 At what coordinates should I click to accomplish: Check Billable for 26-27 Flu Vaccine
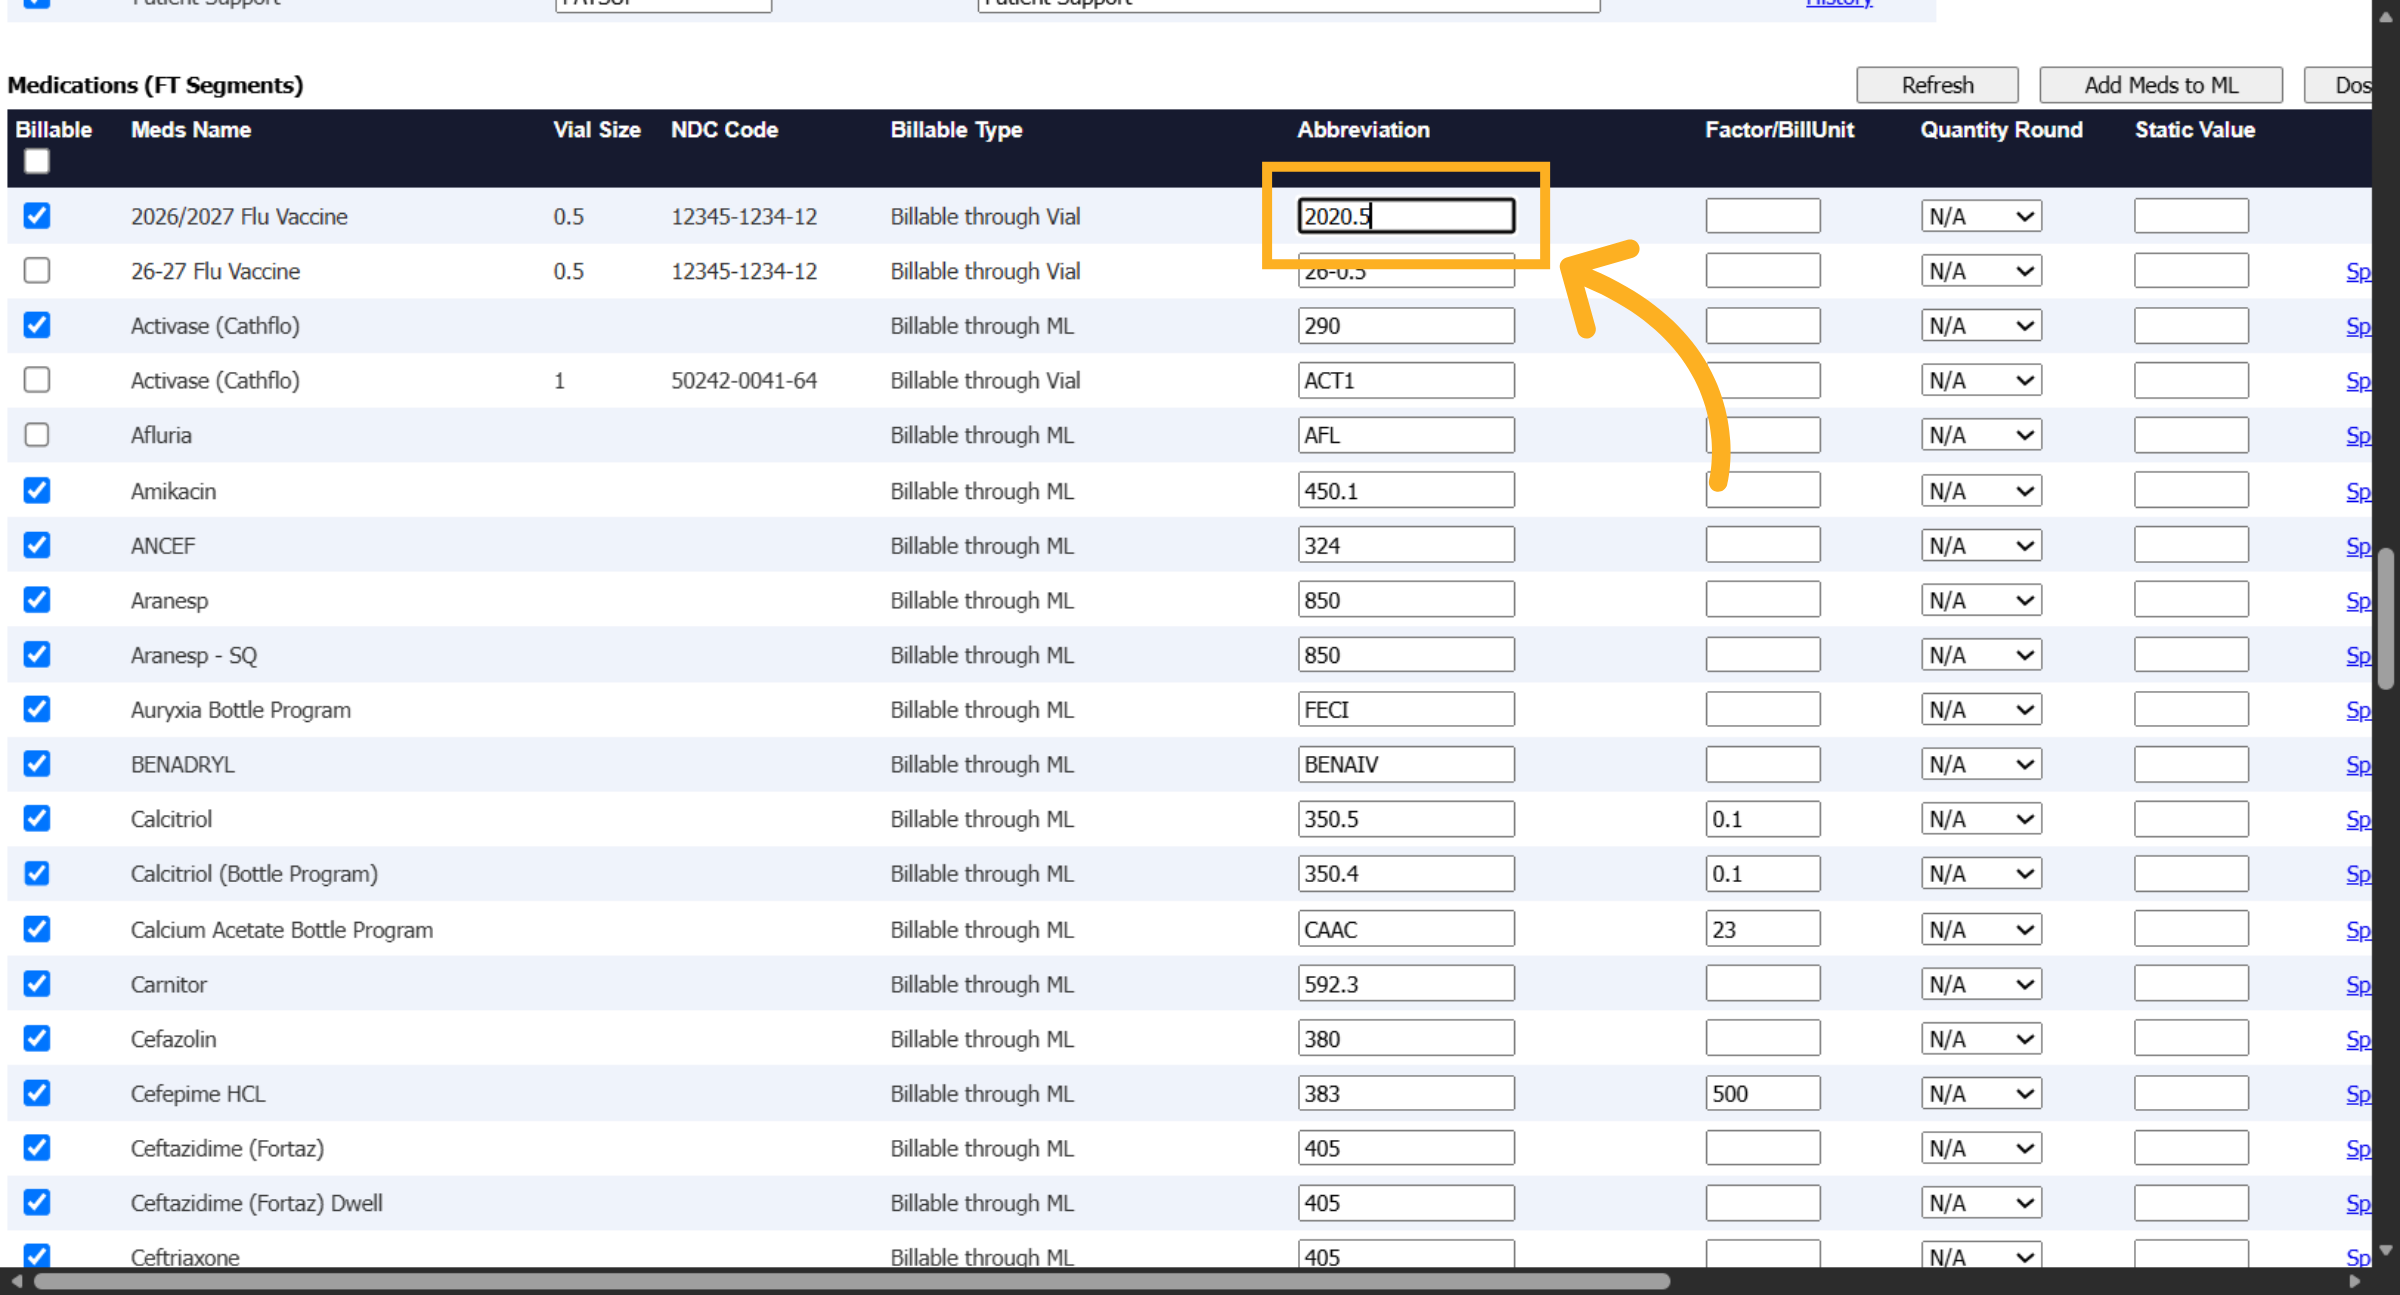click(37, 270)
